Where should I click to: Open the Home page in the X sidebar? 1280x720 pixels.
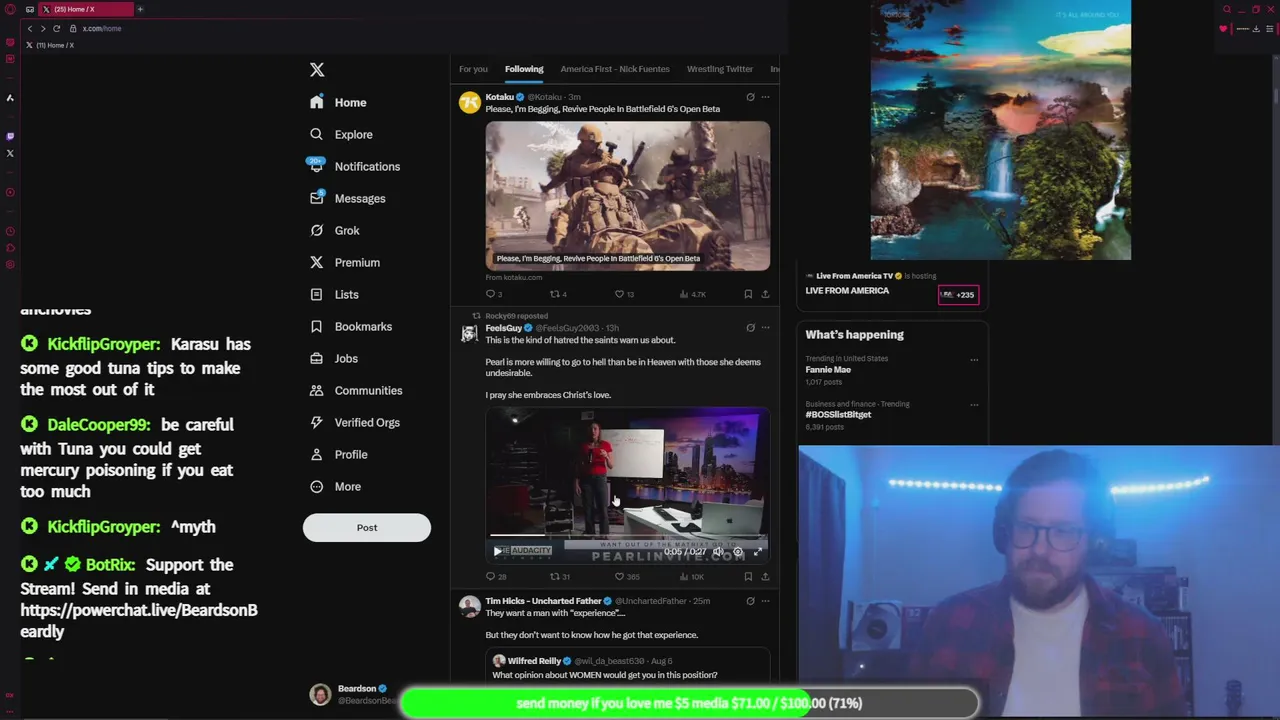click(338, 102)
